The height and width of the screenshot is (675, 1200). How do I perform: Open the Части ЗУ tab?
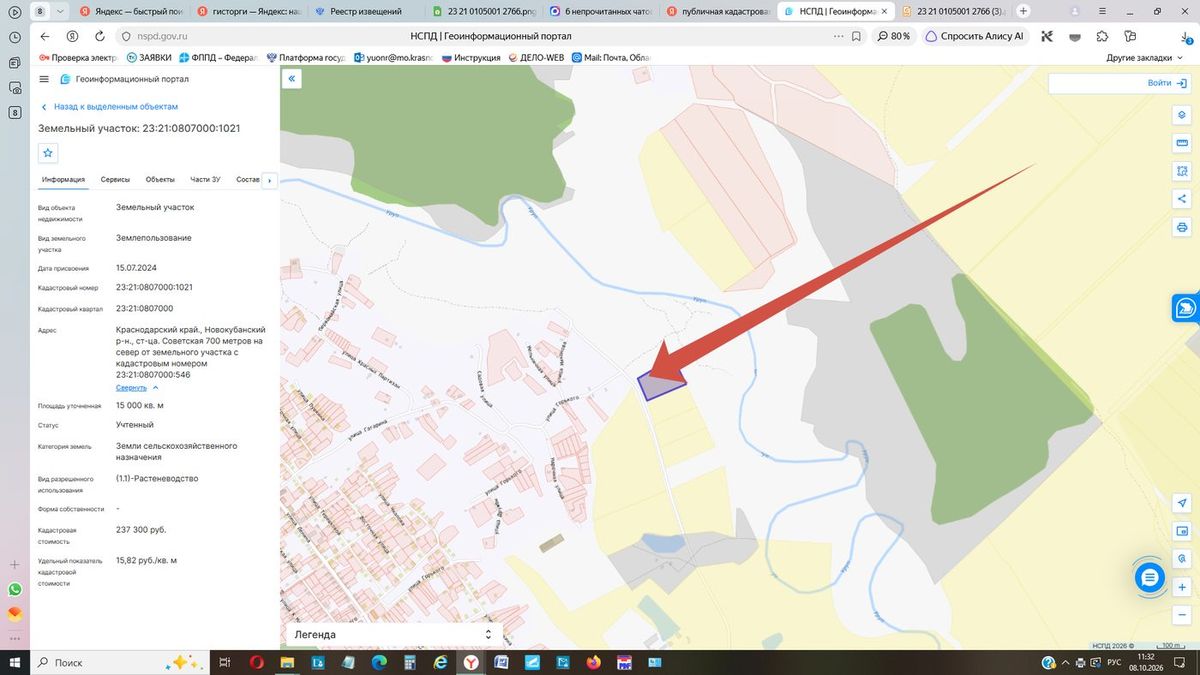(205, 180)
